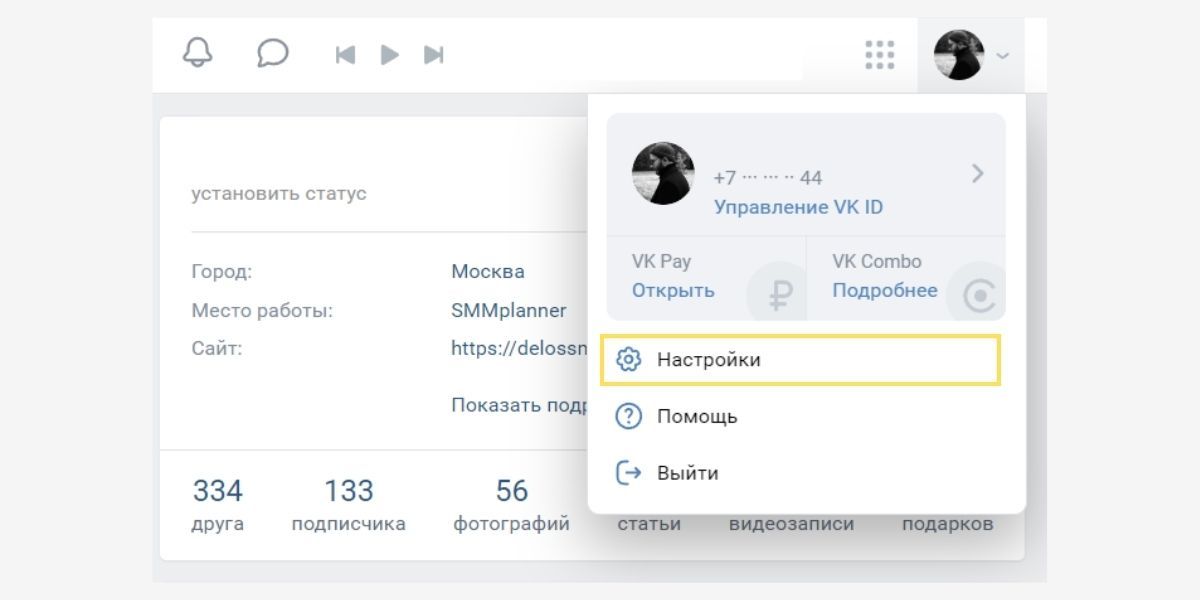Open the notifications bell icon
The width and height of the screenshot is (1200, 600).
198,53
